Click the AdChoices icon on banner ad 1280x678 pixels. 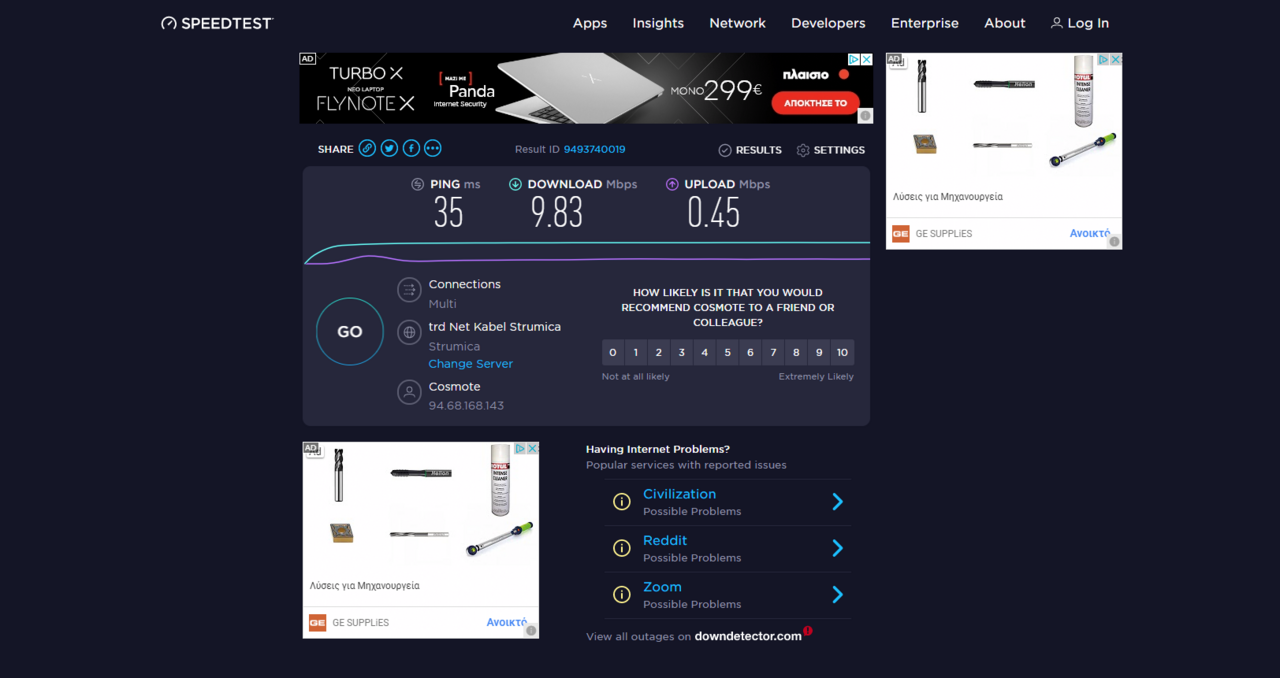[855, 60]
